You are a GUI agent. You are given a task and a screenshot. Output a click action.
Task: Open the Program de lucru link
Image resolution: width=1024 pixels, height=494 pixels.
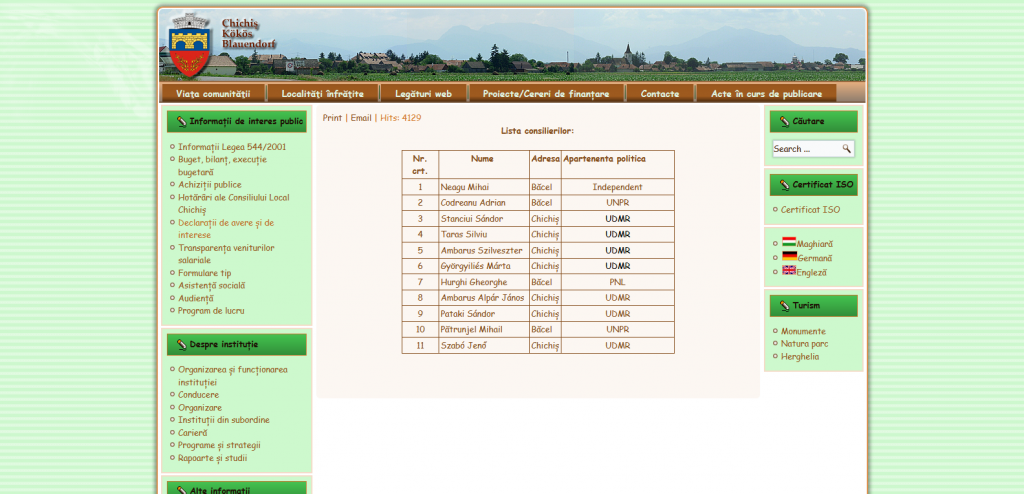211,311
